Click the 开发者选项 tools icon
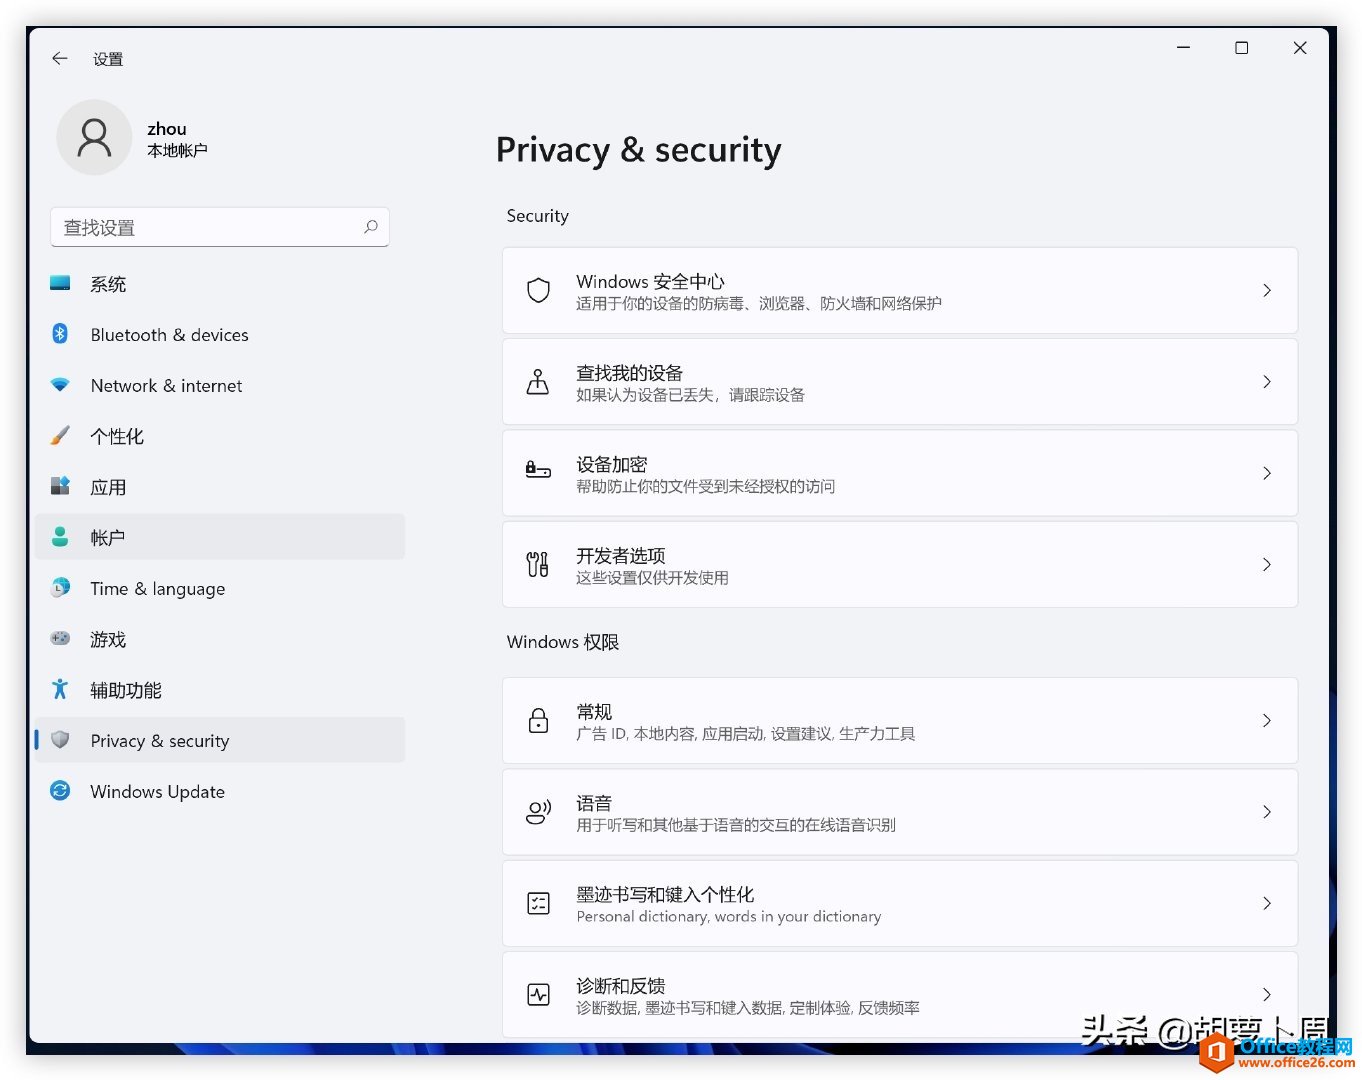 [538, 565]
